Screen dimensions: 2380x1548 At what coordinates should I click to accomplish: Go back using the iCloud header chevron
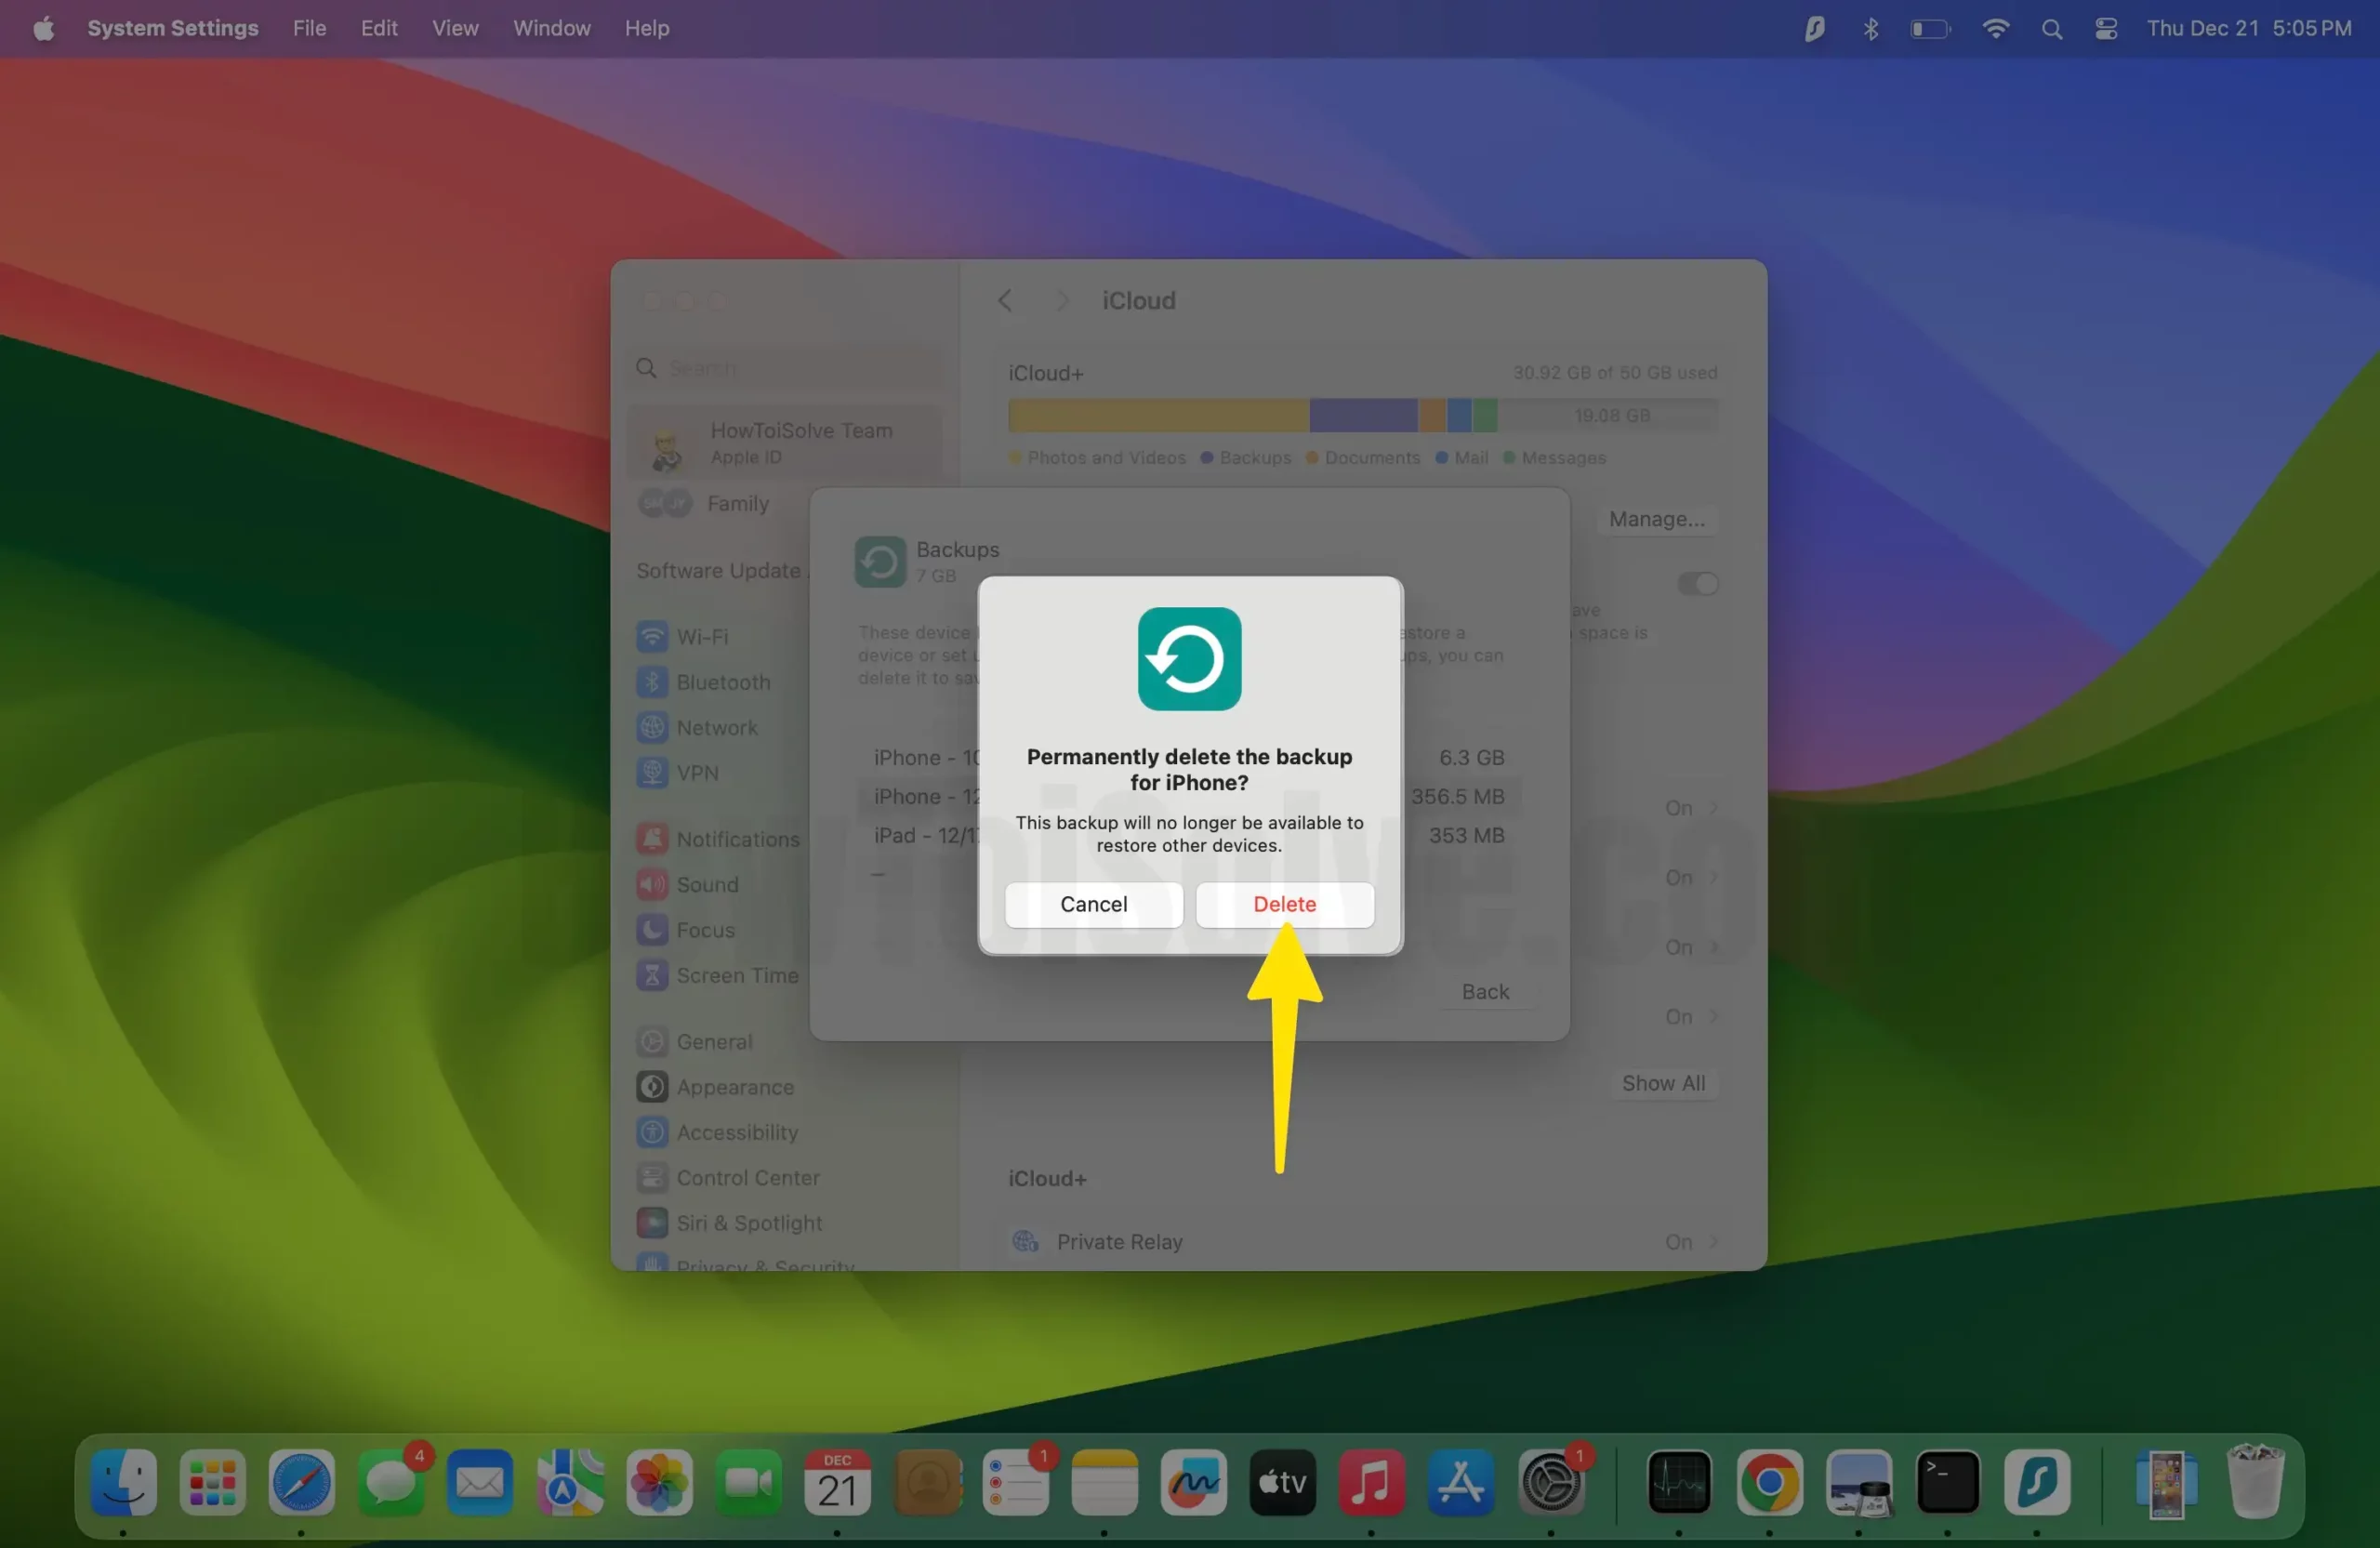pos(1005,300)
